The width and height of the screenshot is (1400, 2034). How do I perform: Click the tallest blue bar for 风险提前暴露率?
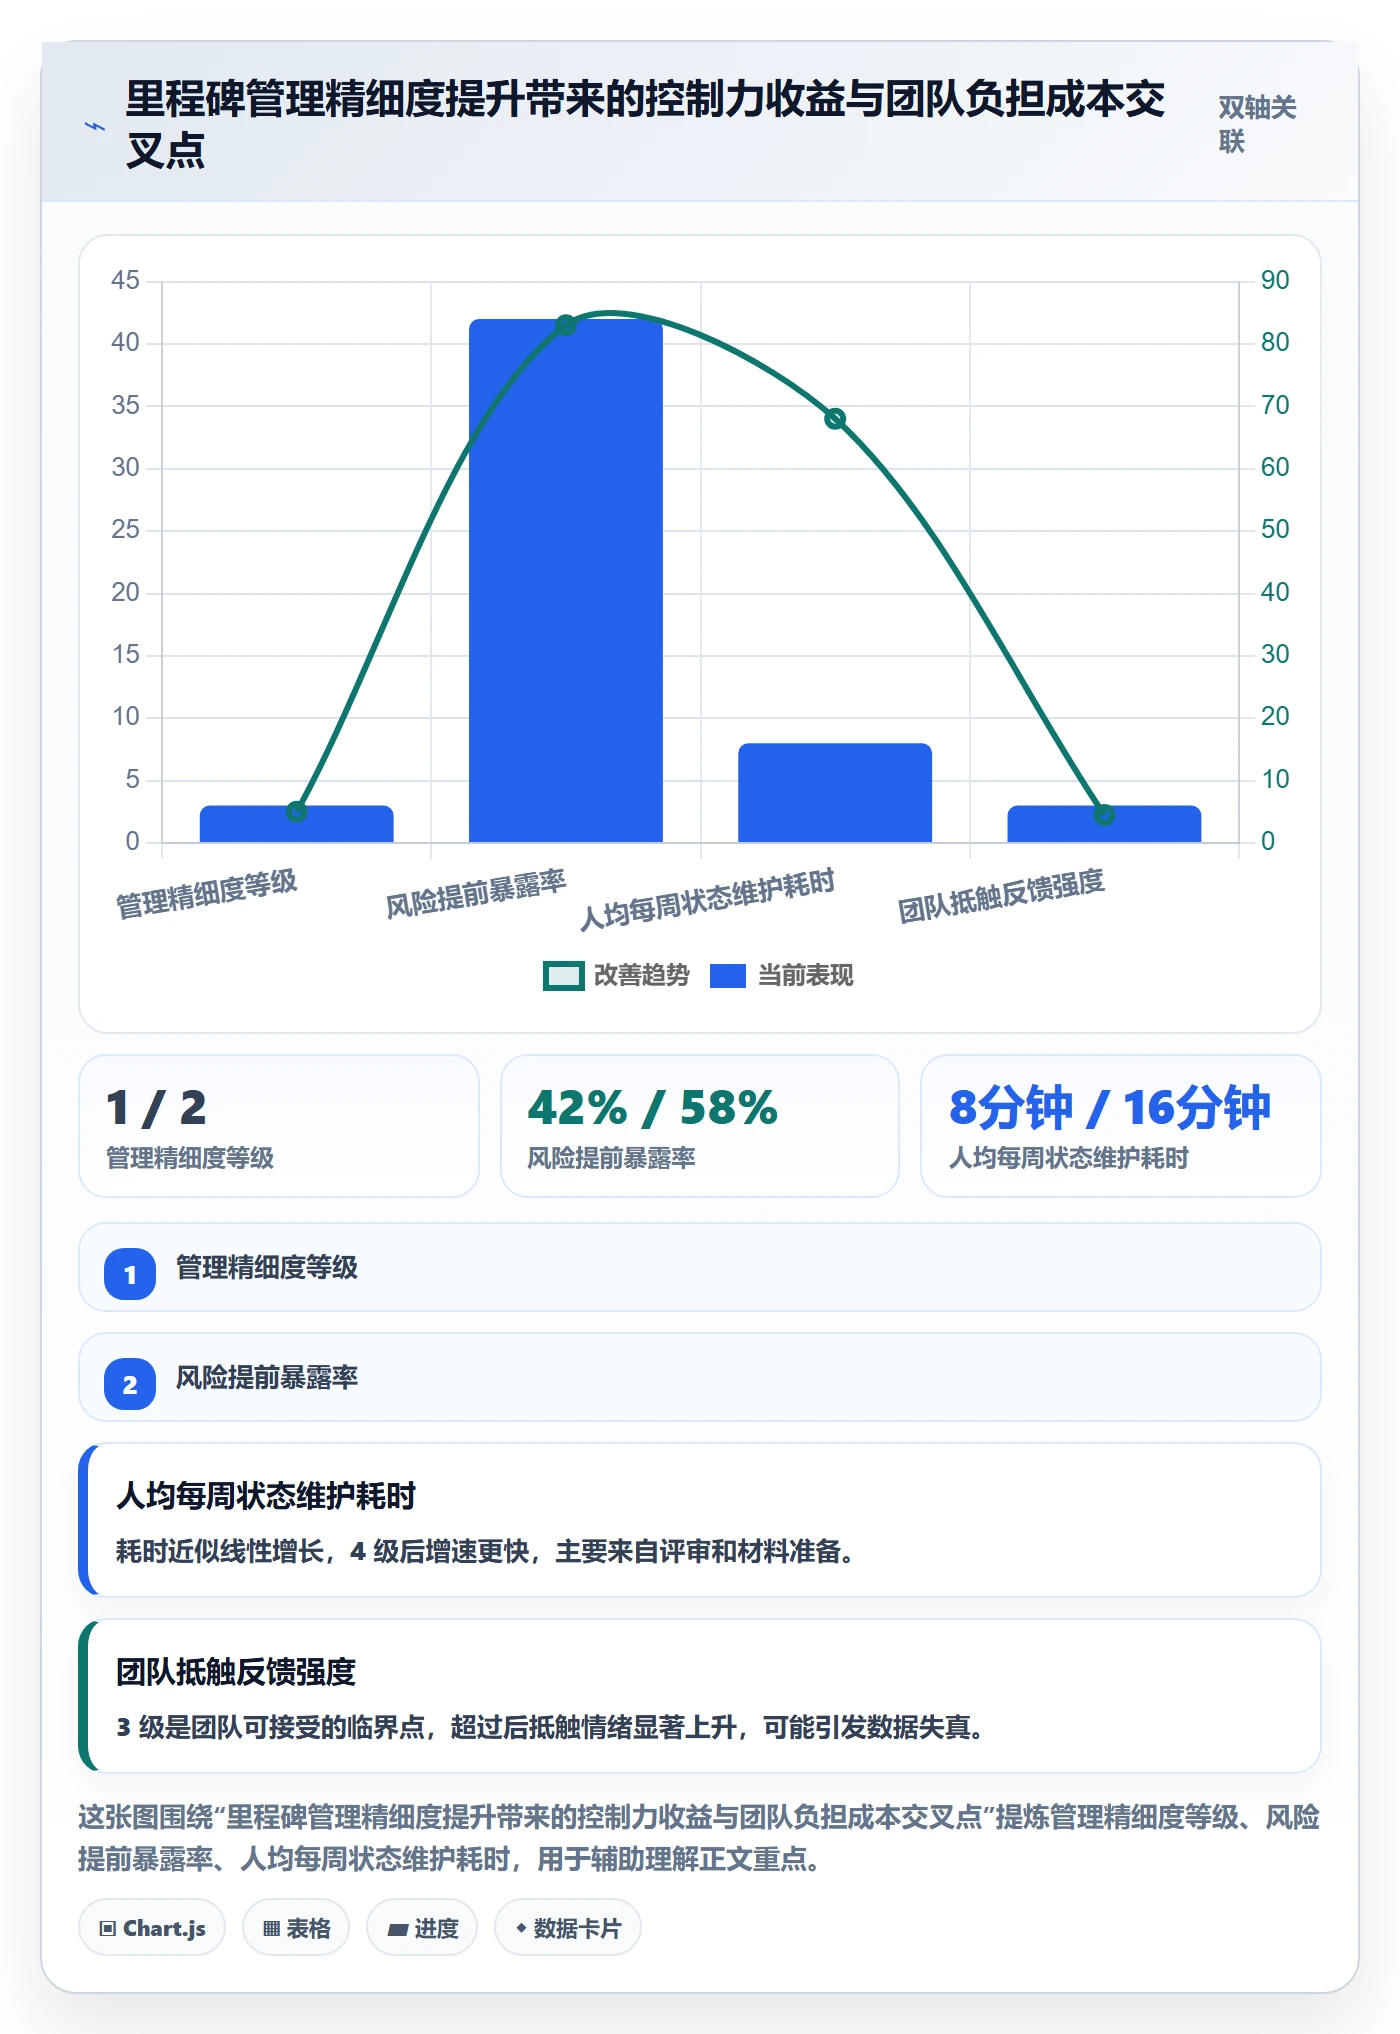(566, 580)
